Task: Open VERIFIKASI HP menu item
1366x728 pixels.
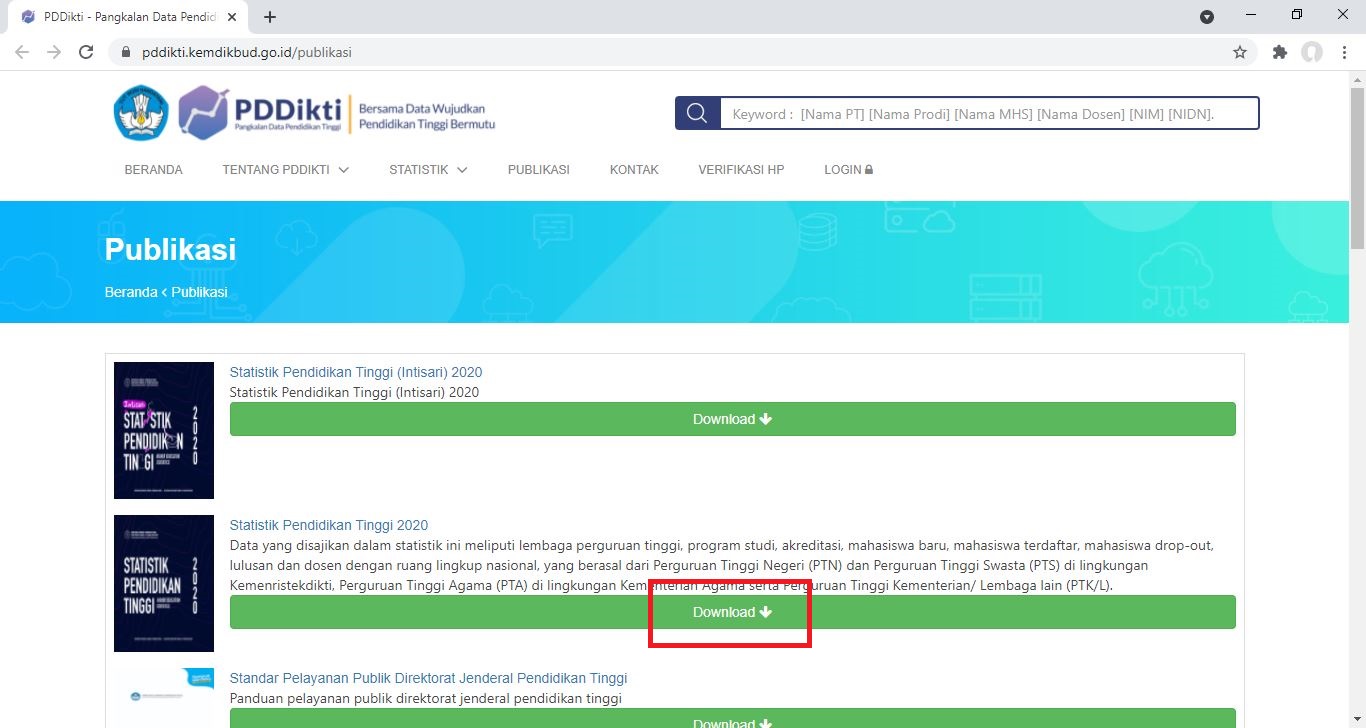Action: pyautogui.click(x=741, y=170)
